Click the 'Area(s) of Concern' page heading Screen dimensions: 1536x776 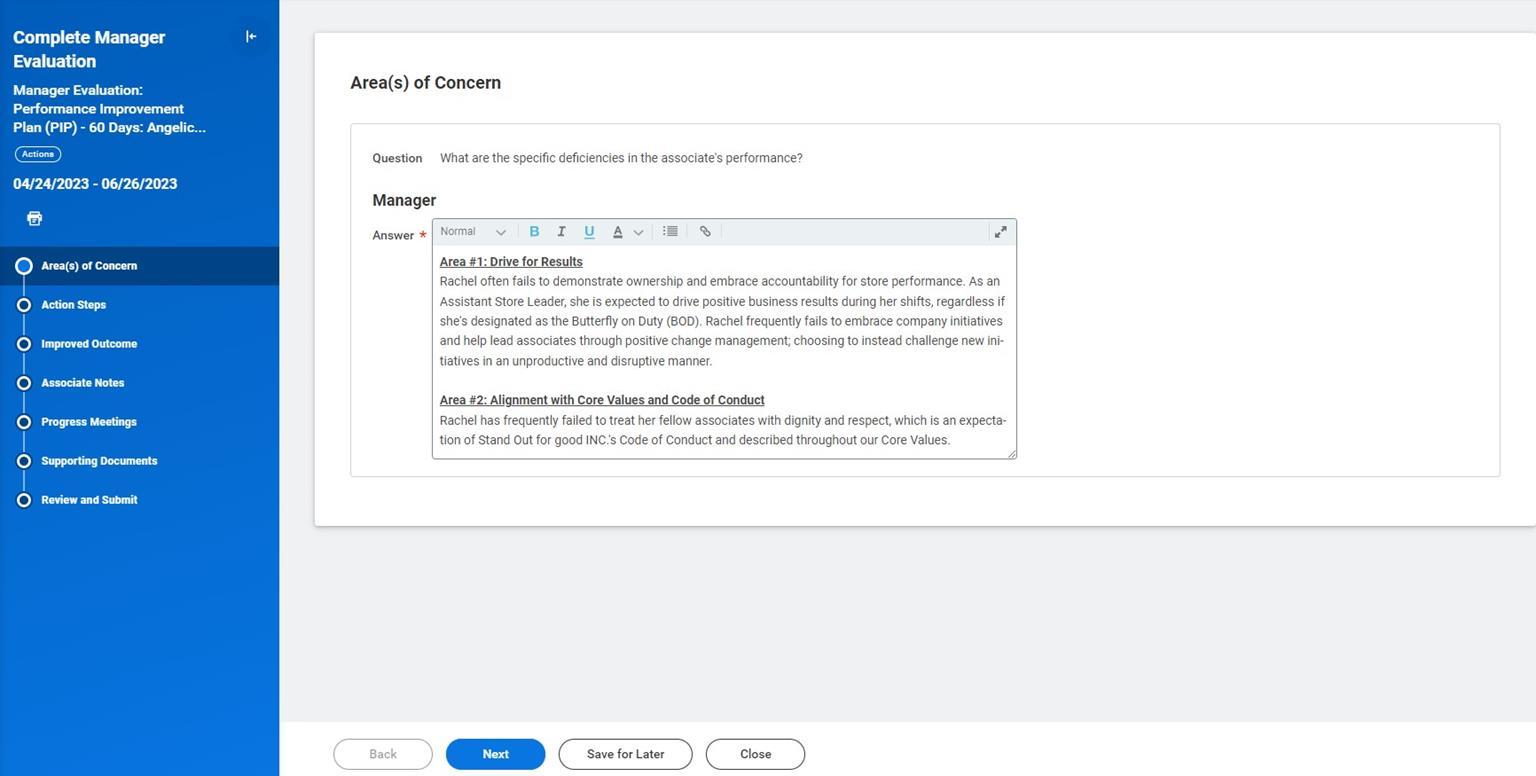[x=426, y=83]
